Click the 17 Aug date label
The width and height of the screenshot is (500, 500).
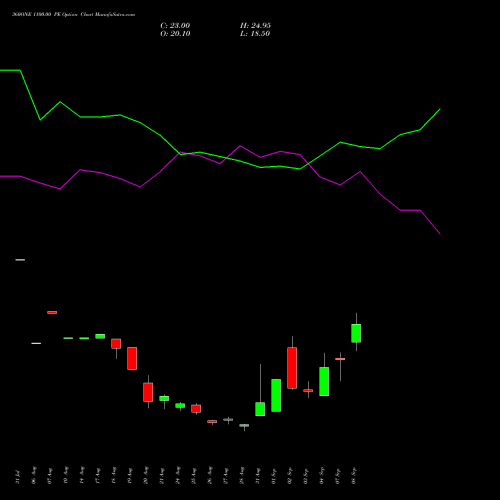pos(98,476)
